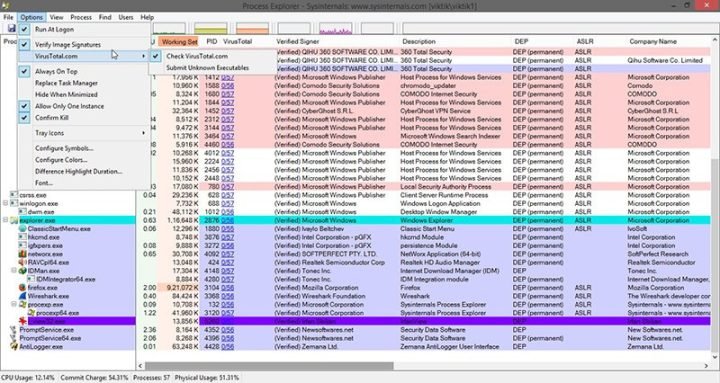This screenshot has height=383, width=720.
Task: Click the Wireshark.exe fin icon
Action: (22, 296)
